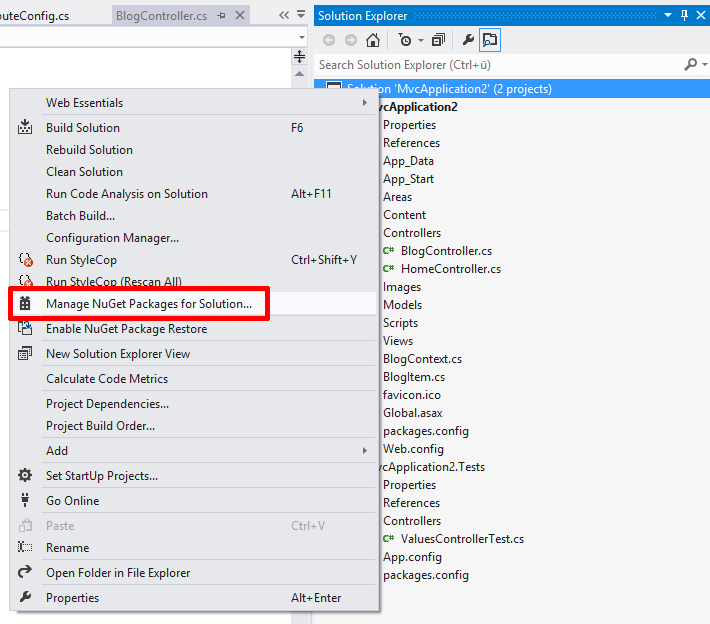
Task: Click the Back arrow in Solution Explorer toolbar
Action: click(329, 40)
